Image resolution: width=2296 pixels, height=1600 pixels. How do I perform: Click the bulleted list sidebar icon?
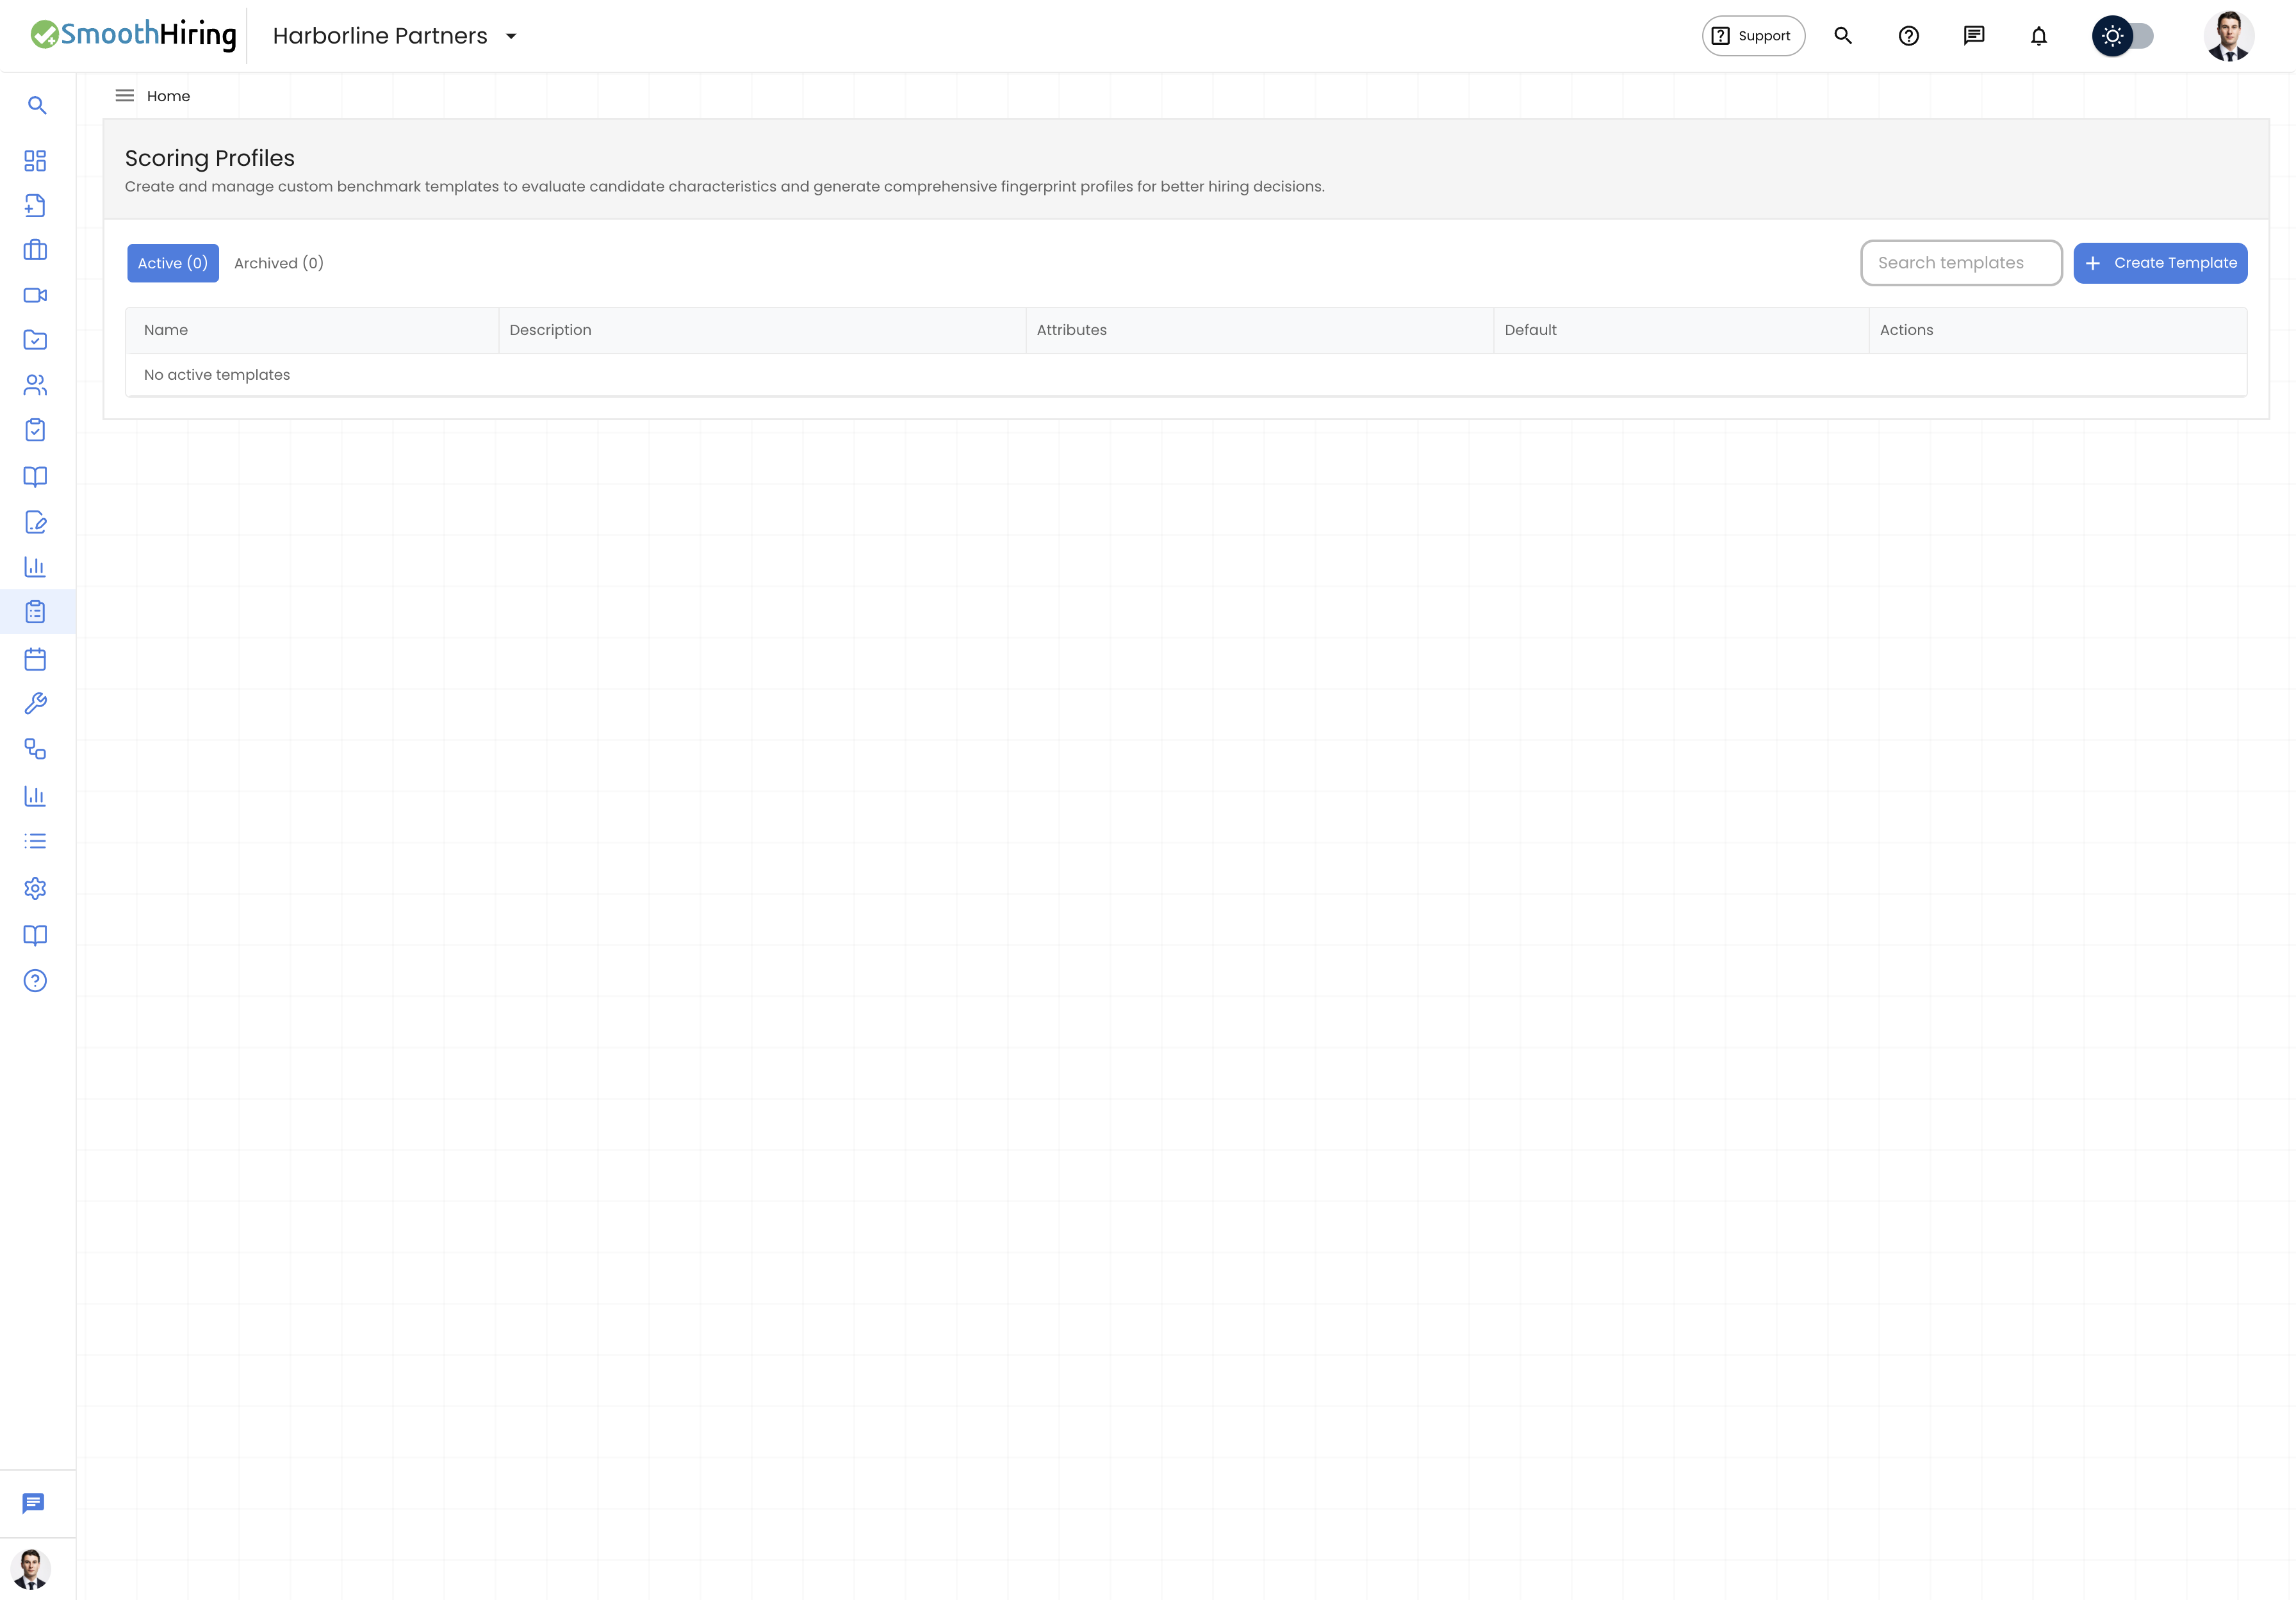(35, 841)
